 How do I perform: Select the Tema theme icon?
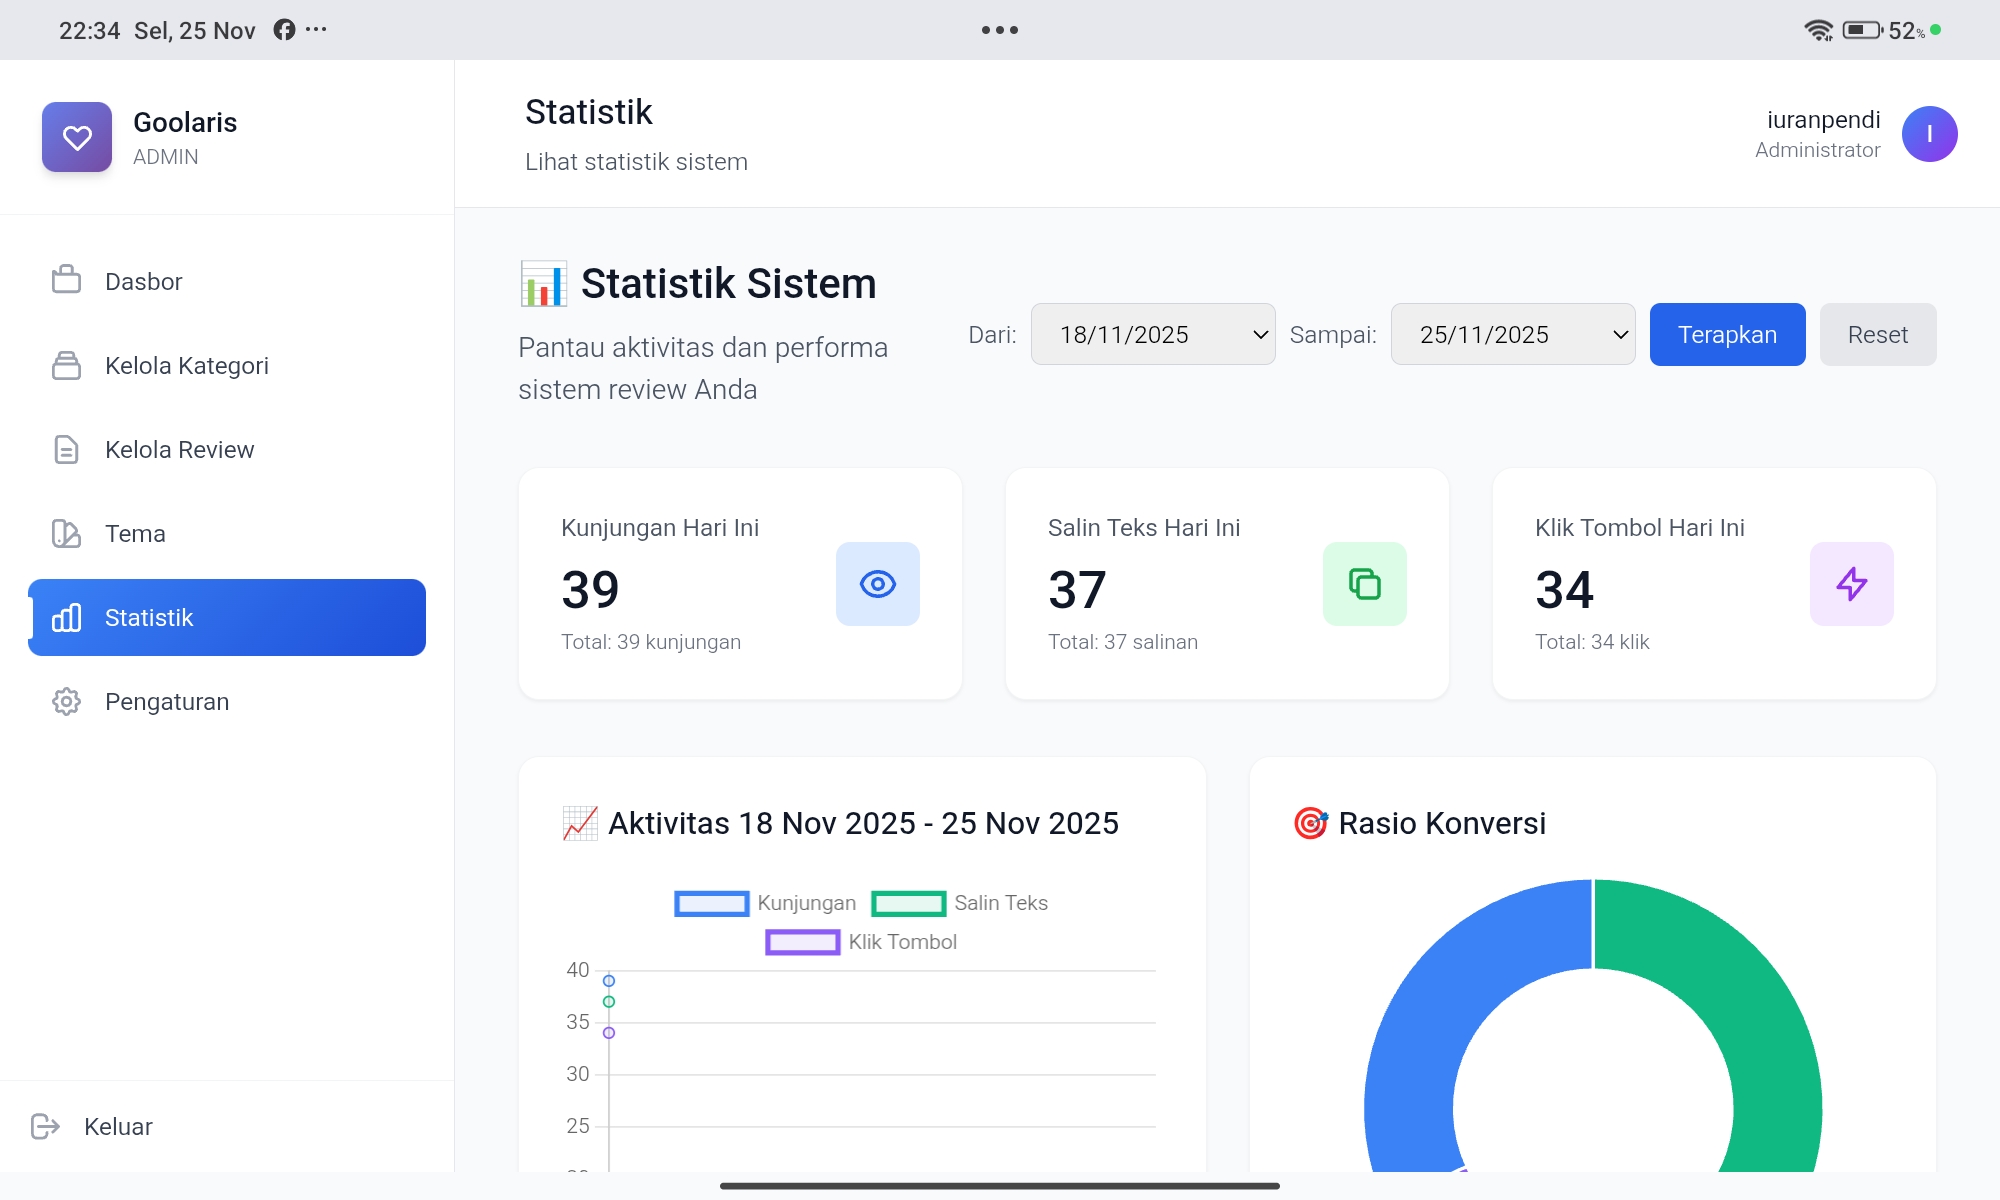click(66, 533)
